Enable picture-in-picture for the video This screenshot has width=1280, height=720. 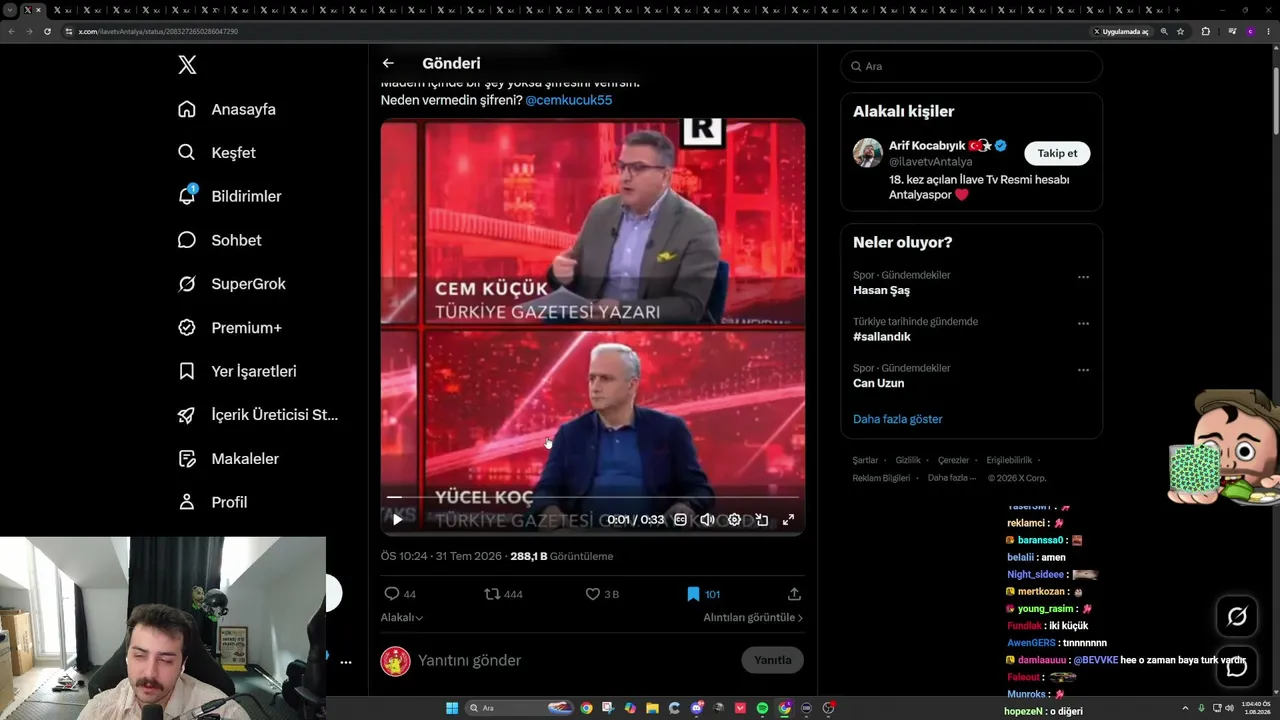[x=761, y=519]
